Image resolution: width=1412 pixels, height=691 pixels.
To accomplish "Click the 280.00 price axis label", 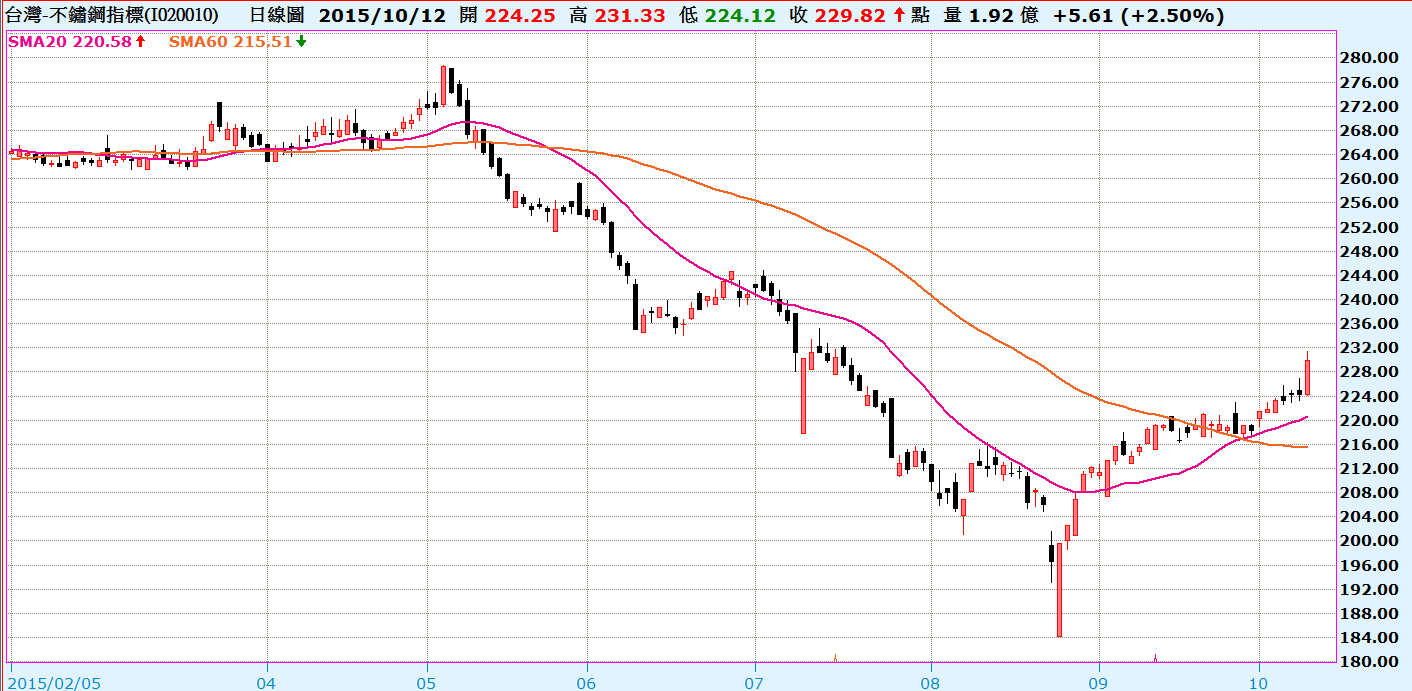I will (x=1367, y=58).
